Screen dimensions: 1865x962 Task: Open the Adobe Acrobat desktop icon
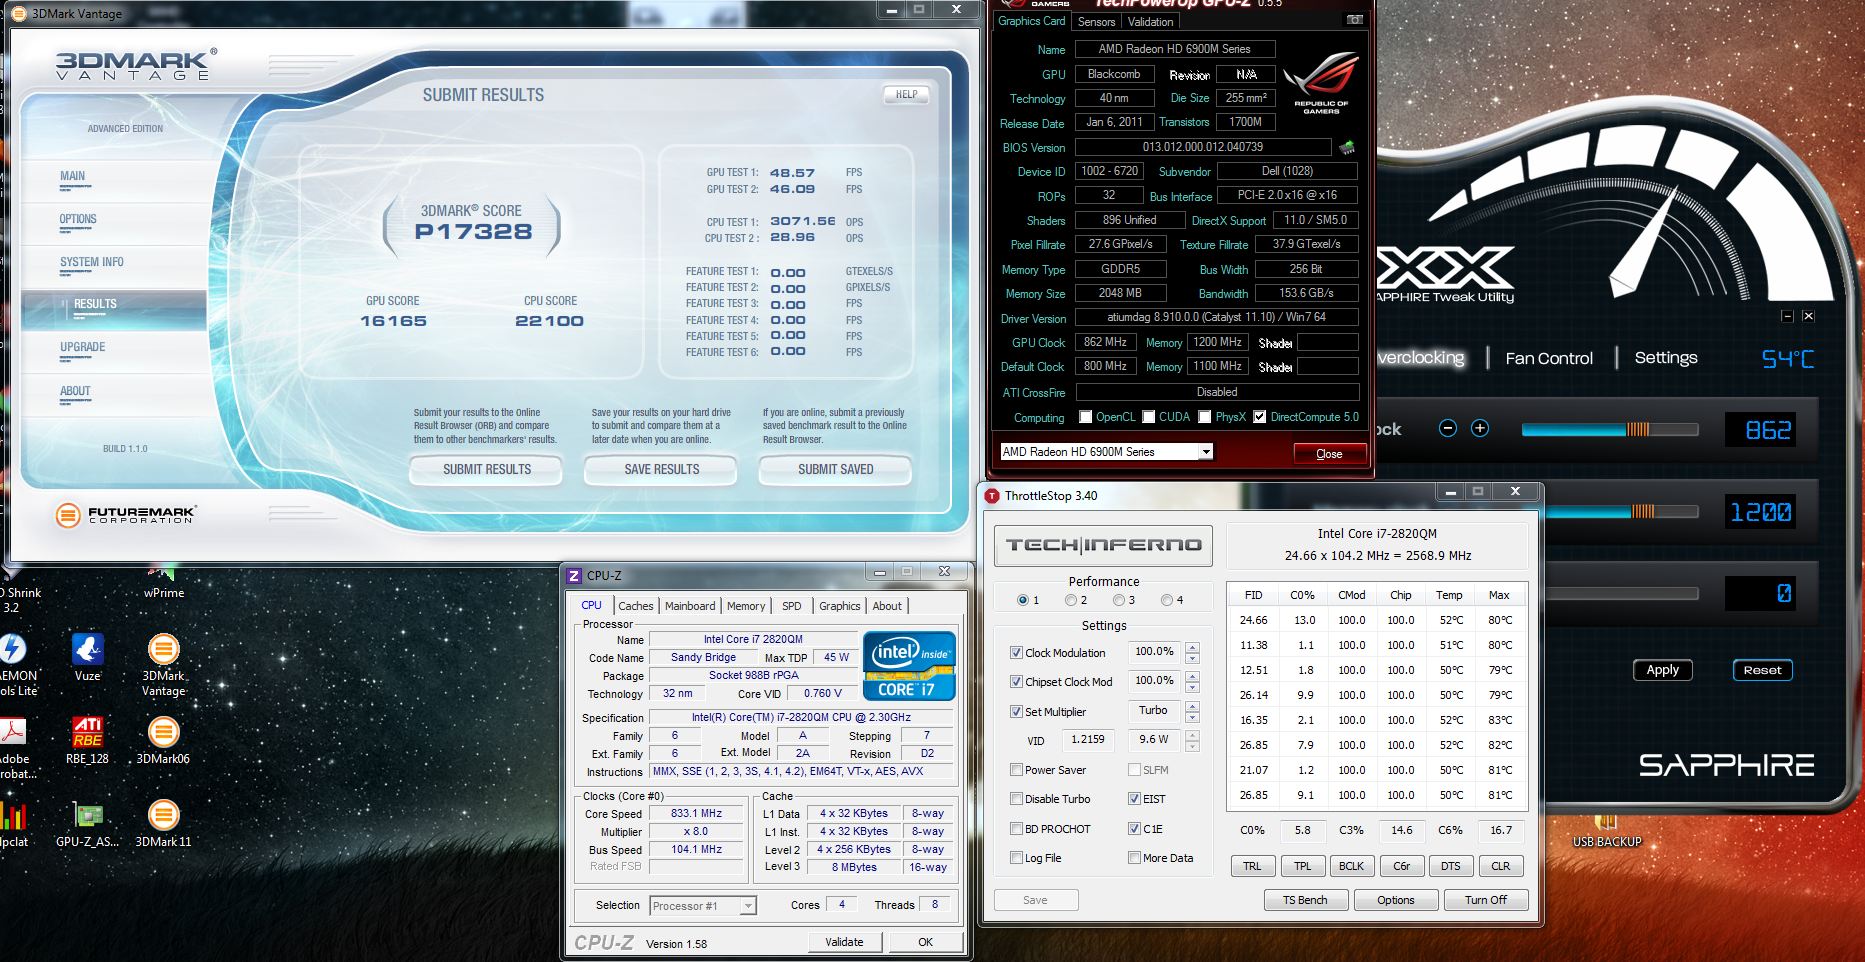coord(14,748)
